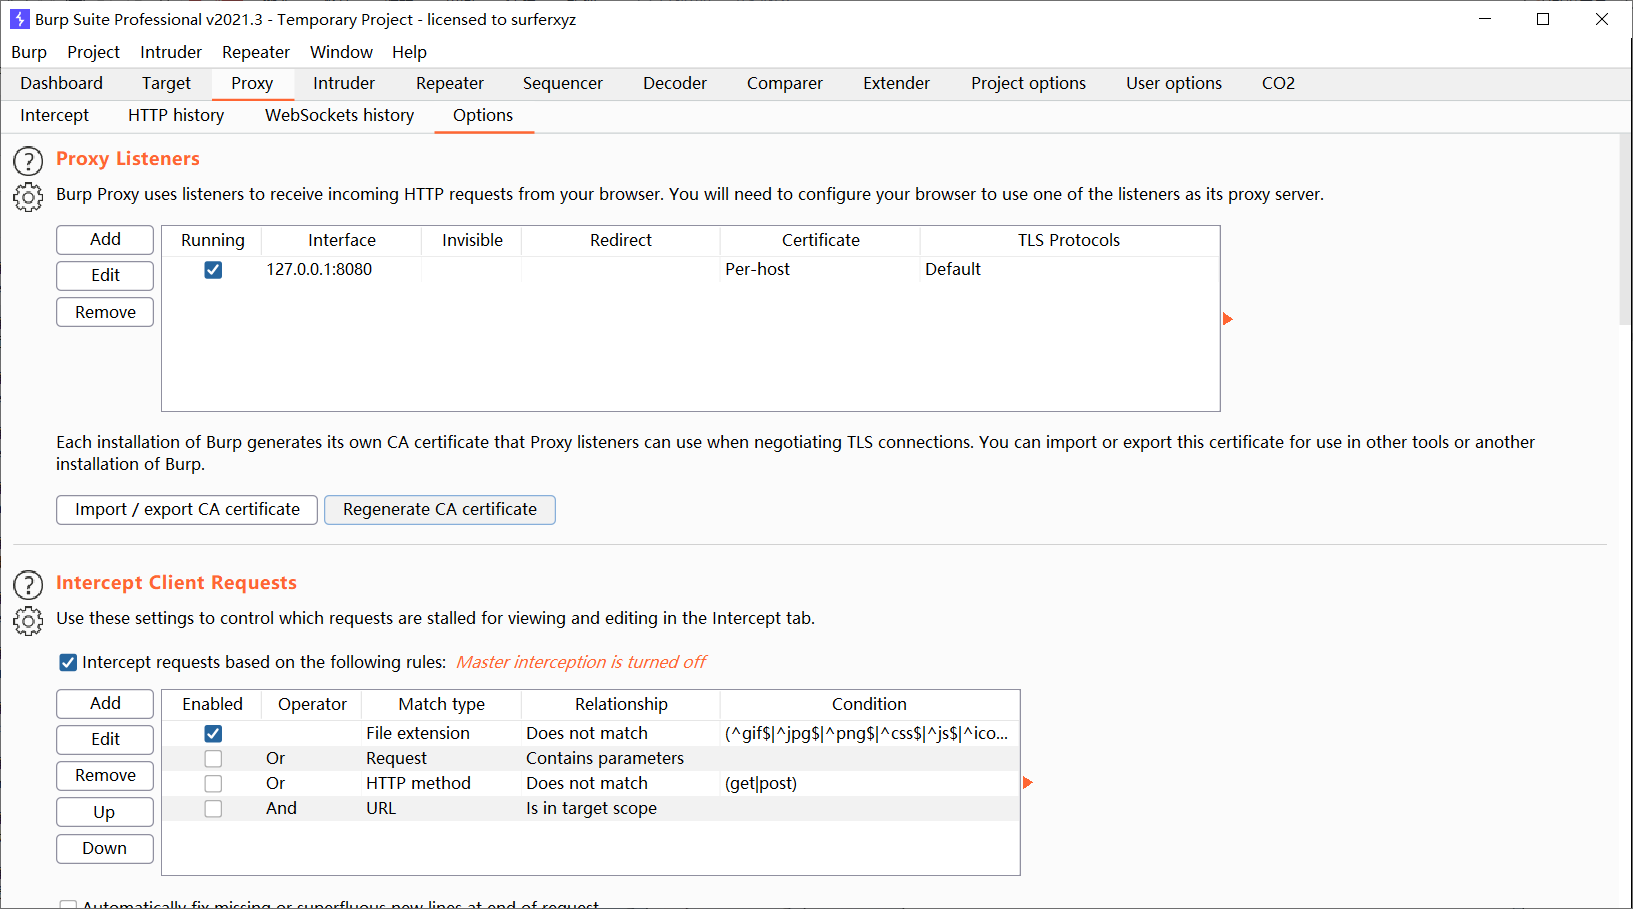The image size is (1633, 909).
Task: Select the Per-host certificate cell
Action: pyautogui.click(x=820, y=270)
